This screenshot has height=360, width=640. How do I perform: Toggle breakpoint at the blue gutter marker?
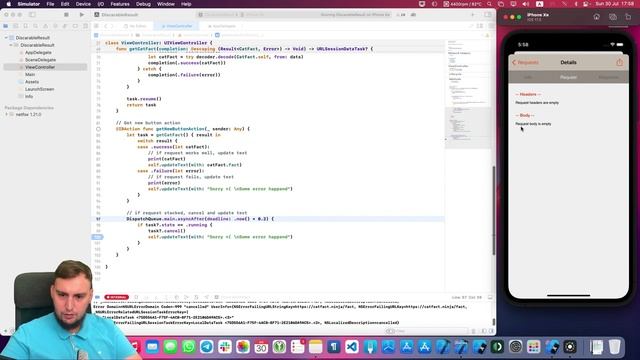pyautogui.click(x=98, y=237)
